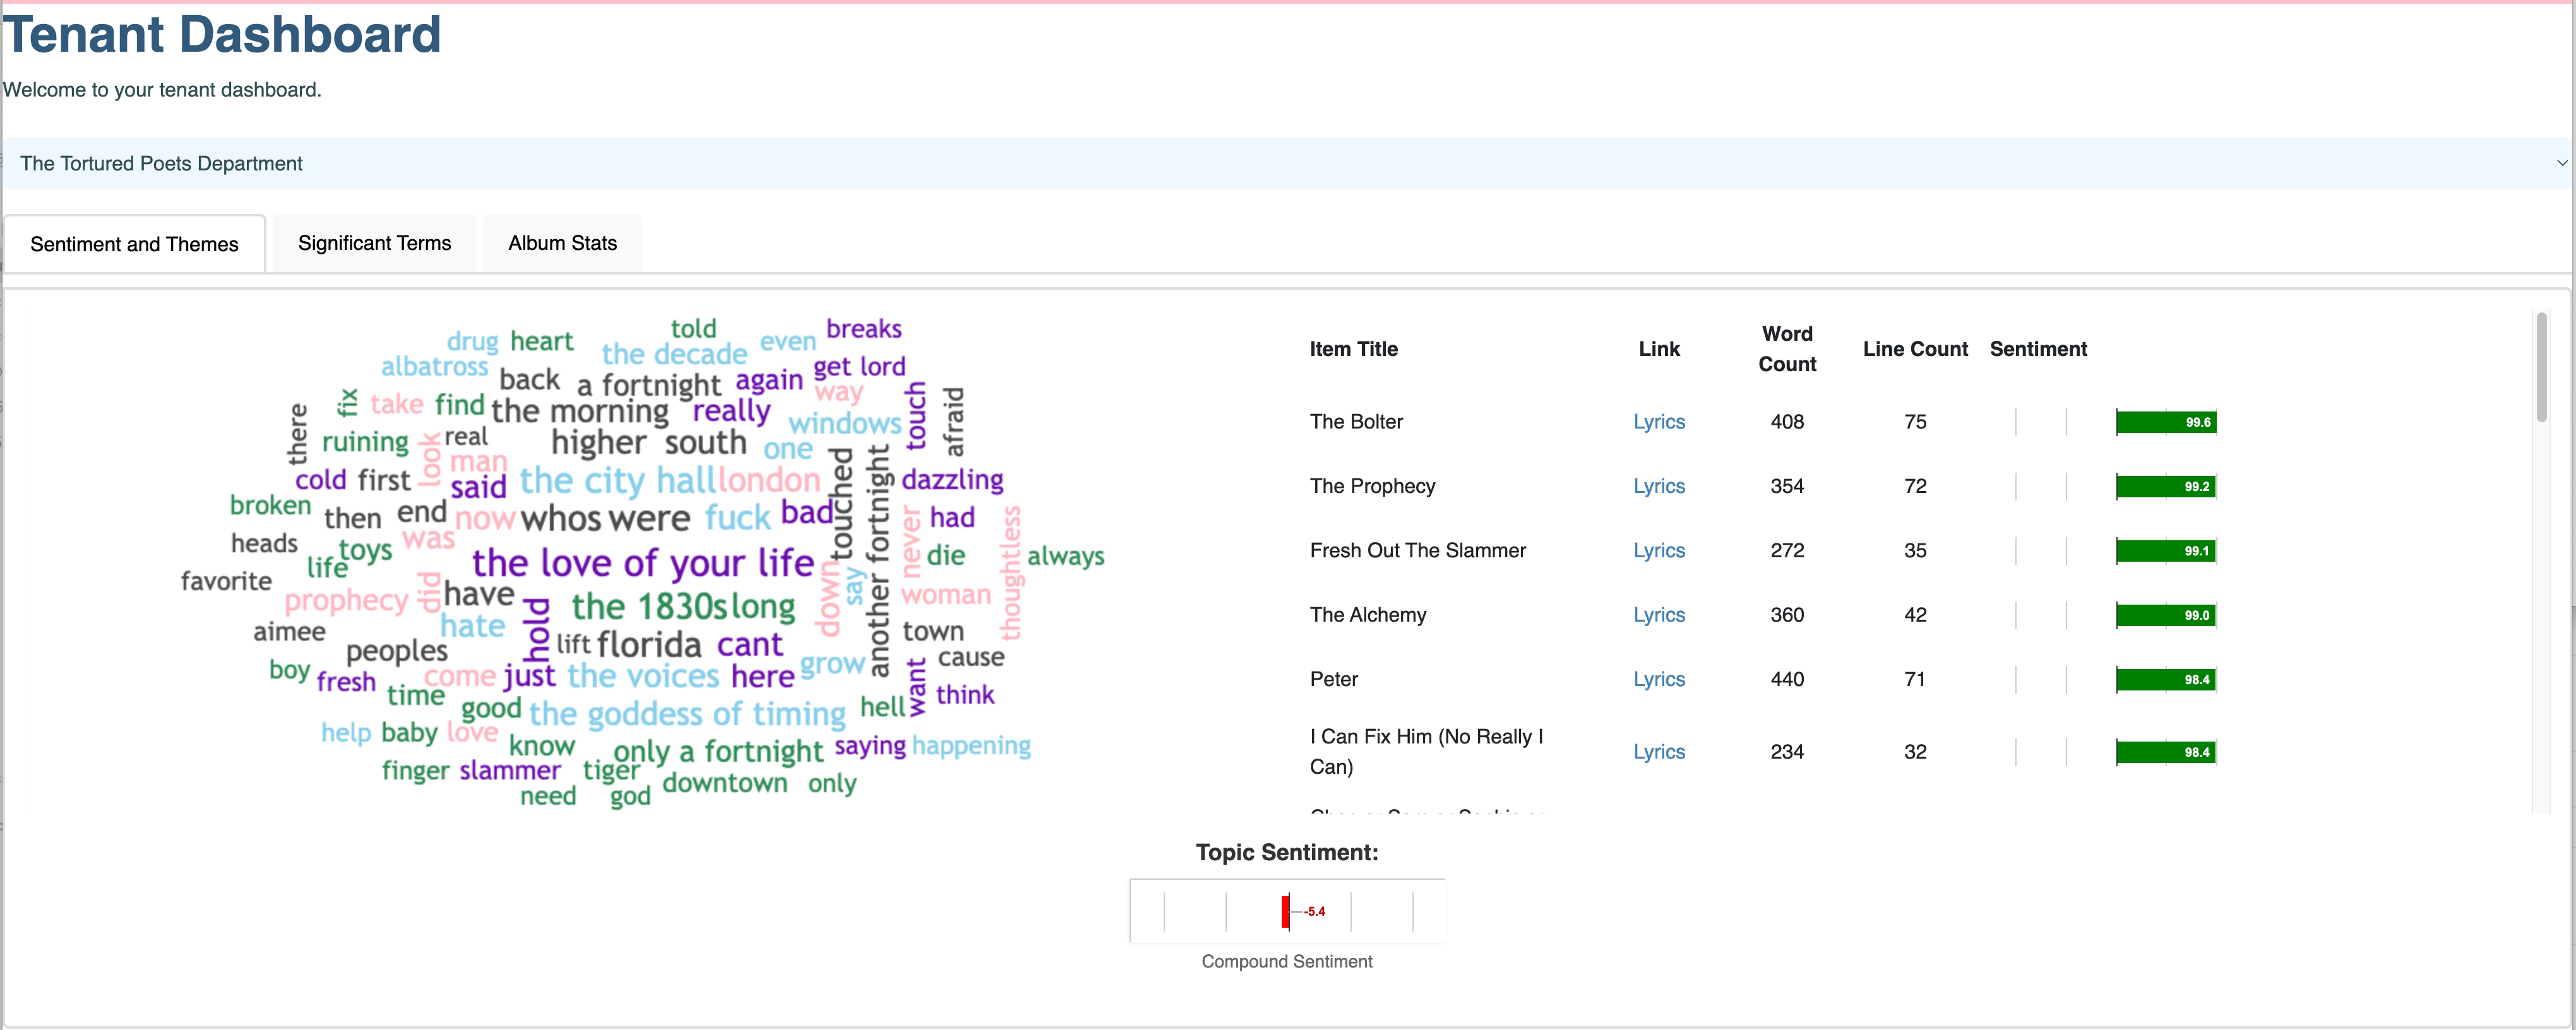Viewport: 2576px width, 1030px height.
Task: Click the Sentiment column header
Action: (2038, 349)
